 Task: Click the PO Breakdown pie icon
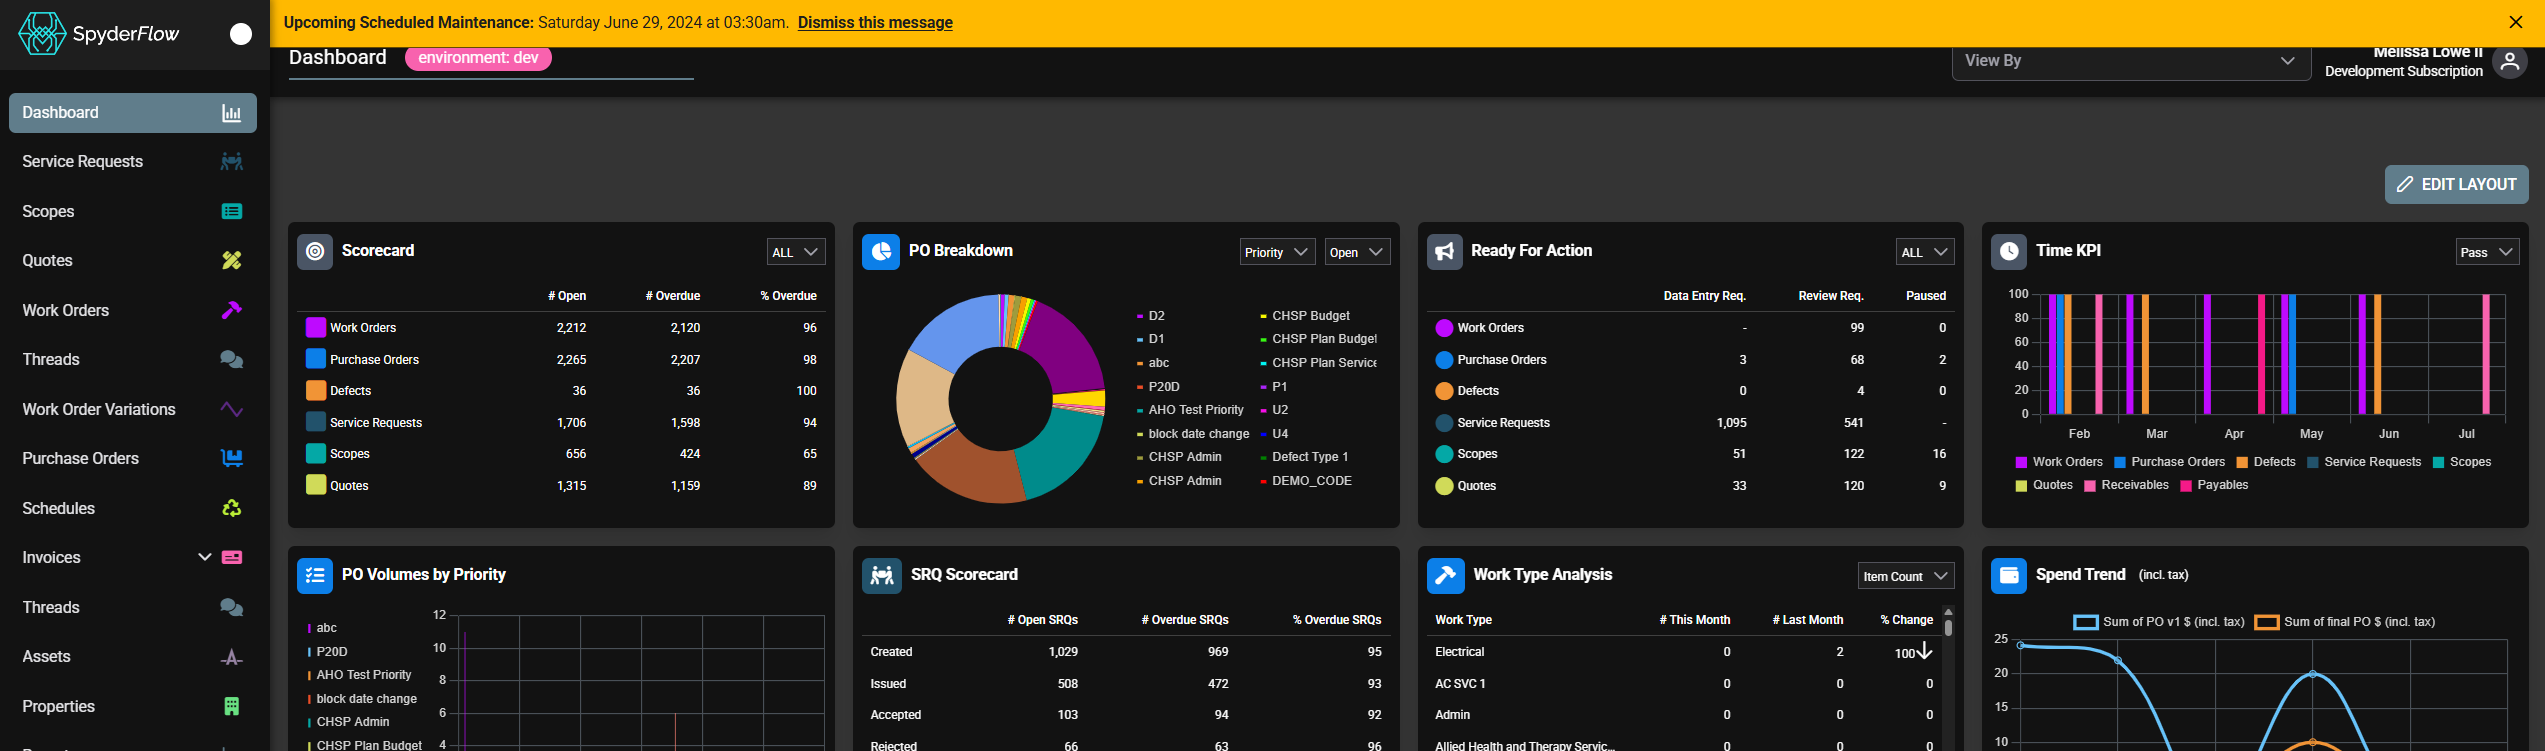[x=881, y=251]
